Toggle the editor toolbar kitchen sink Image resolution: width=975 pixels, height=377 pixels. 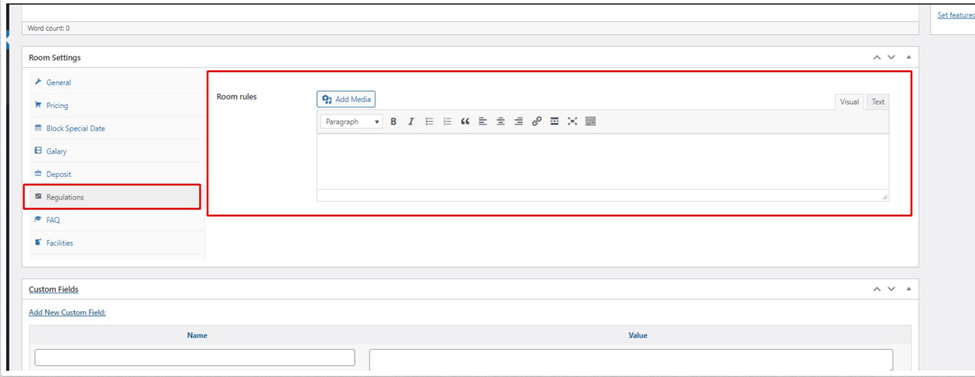click(x=591, y=122)
